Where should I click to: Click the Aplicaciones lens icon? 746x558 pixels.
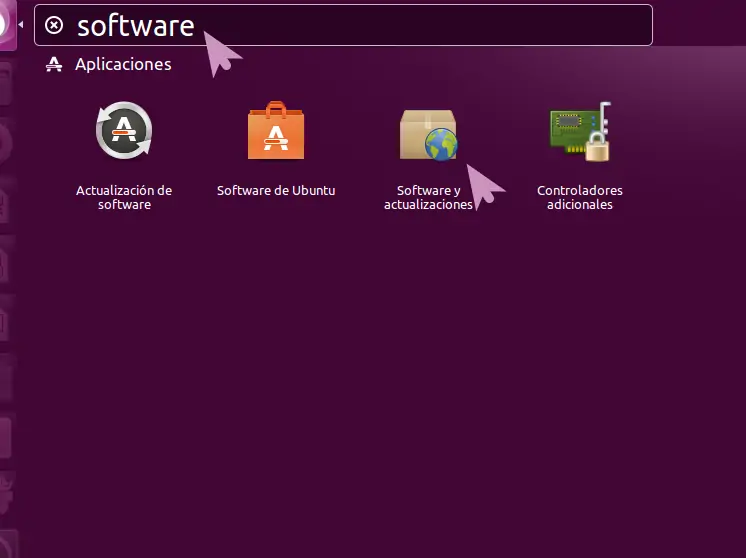54,64
